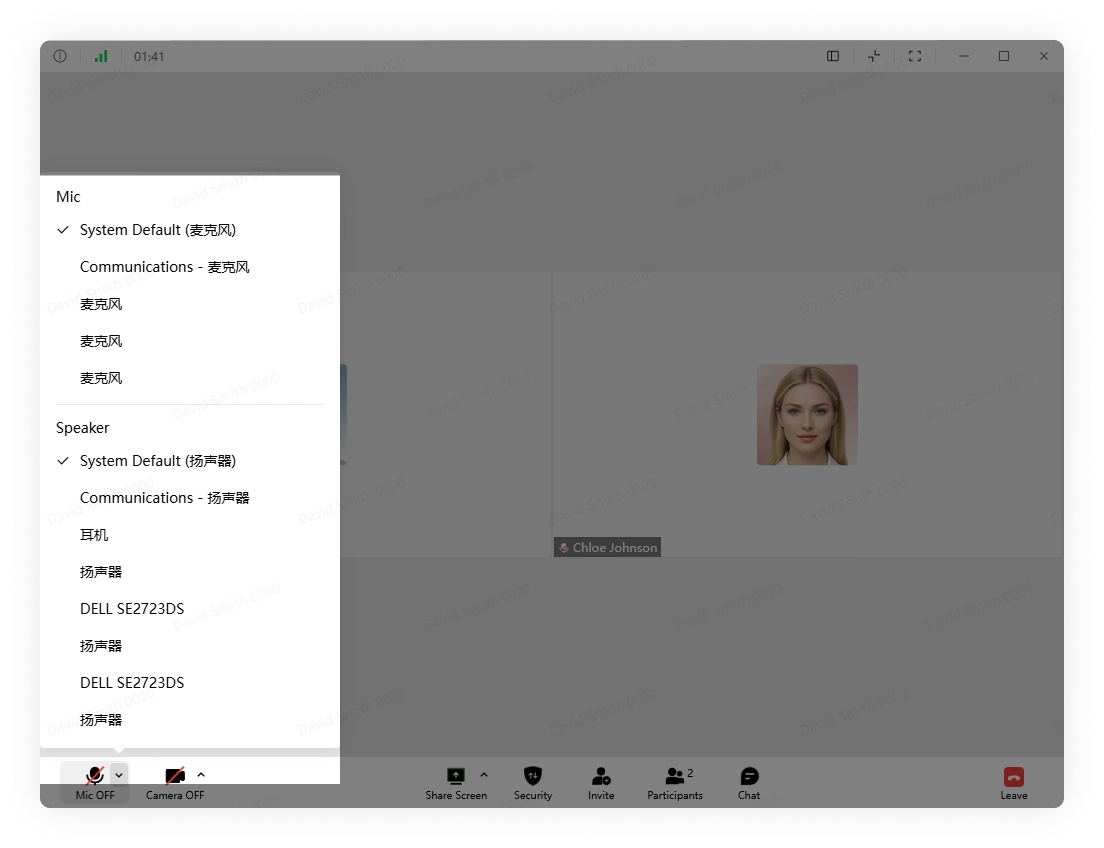Leave the meeting

click(x=1014, y=782)
